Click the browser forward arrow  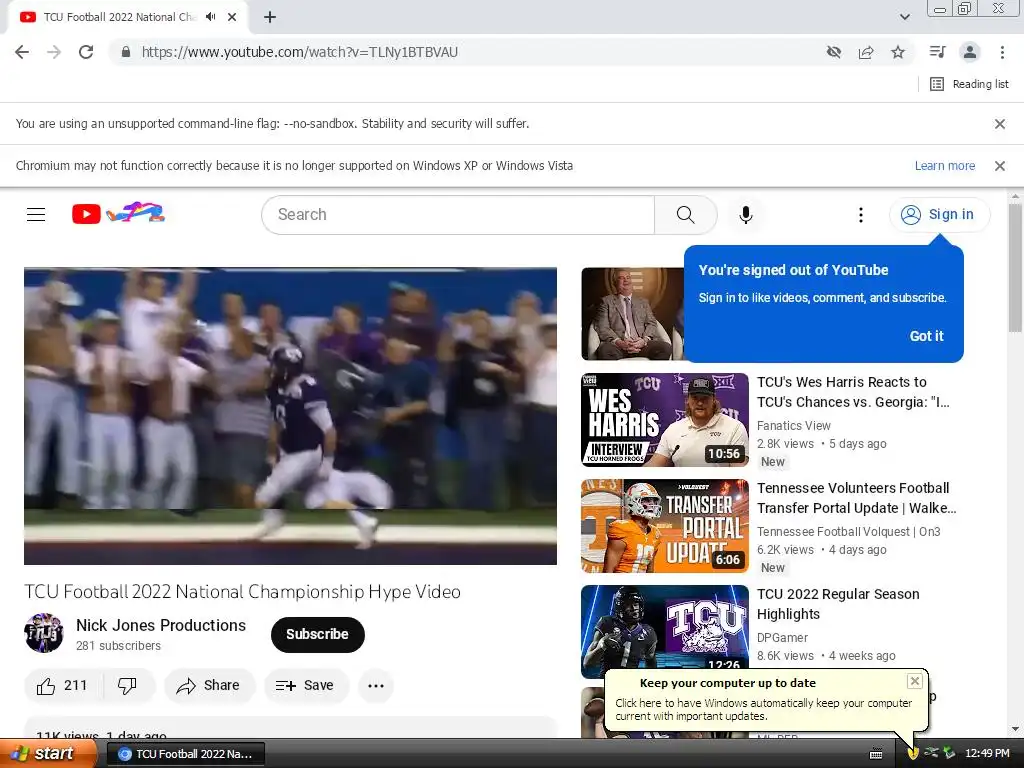[x=54, y=52]
